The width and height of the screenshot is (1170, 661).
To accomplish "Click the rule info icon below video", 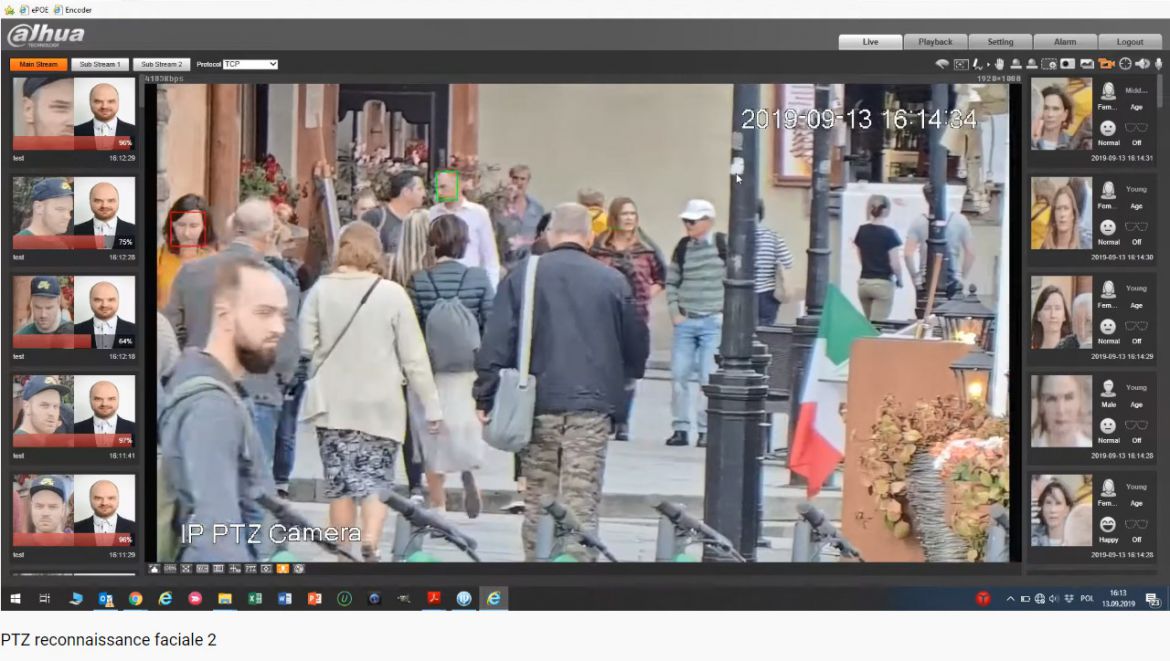I will (x=234, y=568).
